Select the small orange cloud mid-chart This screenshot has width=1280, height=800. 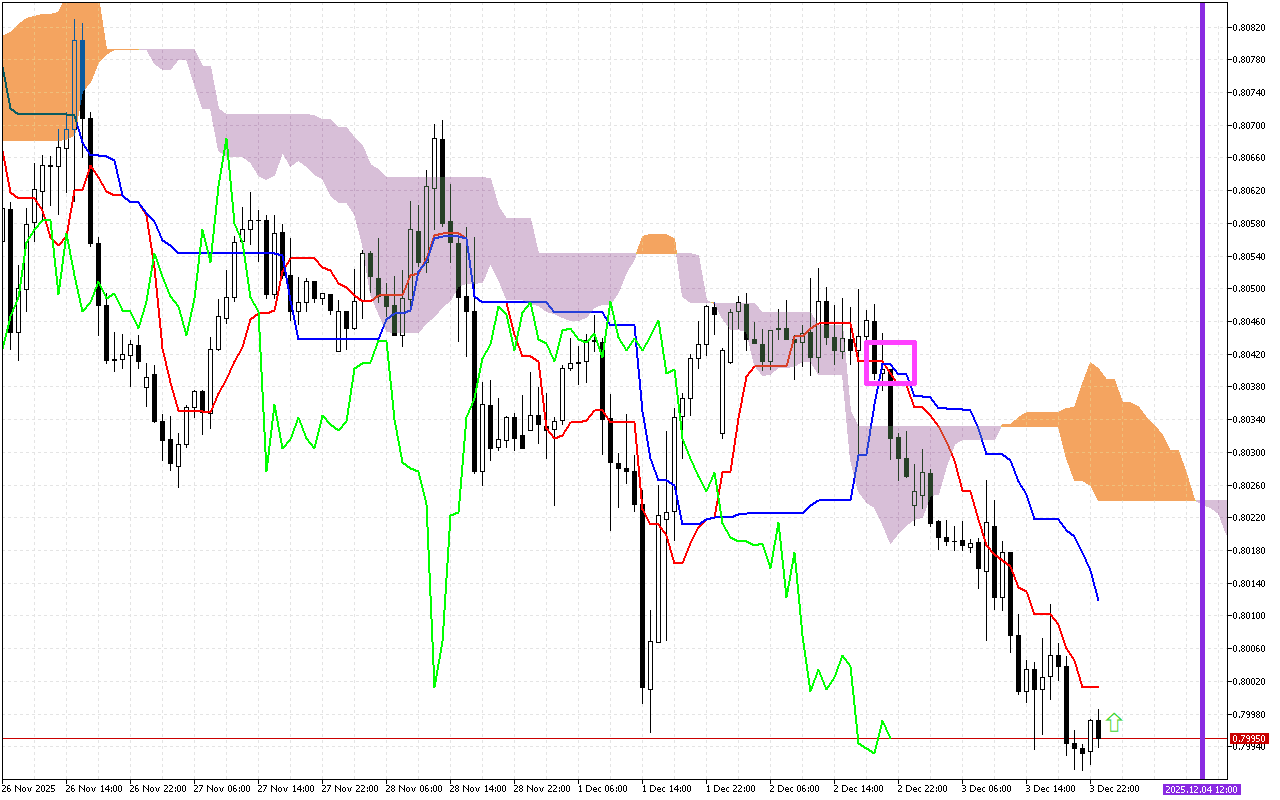pyautogui.click(x=657, y=244)
